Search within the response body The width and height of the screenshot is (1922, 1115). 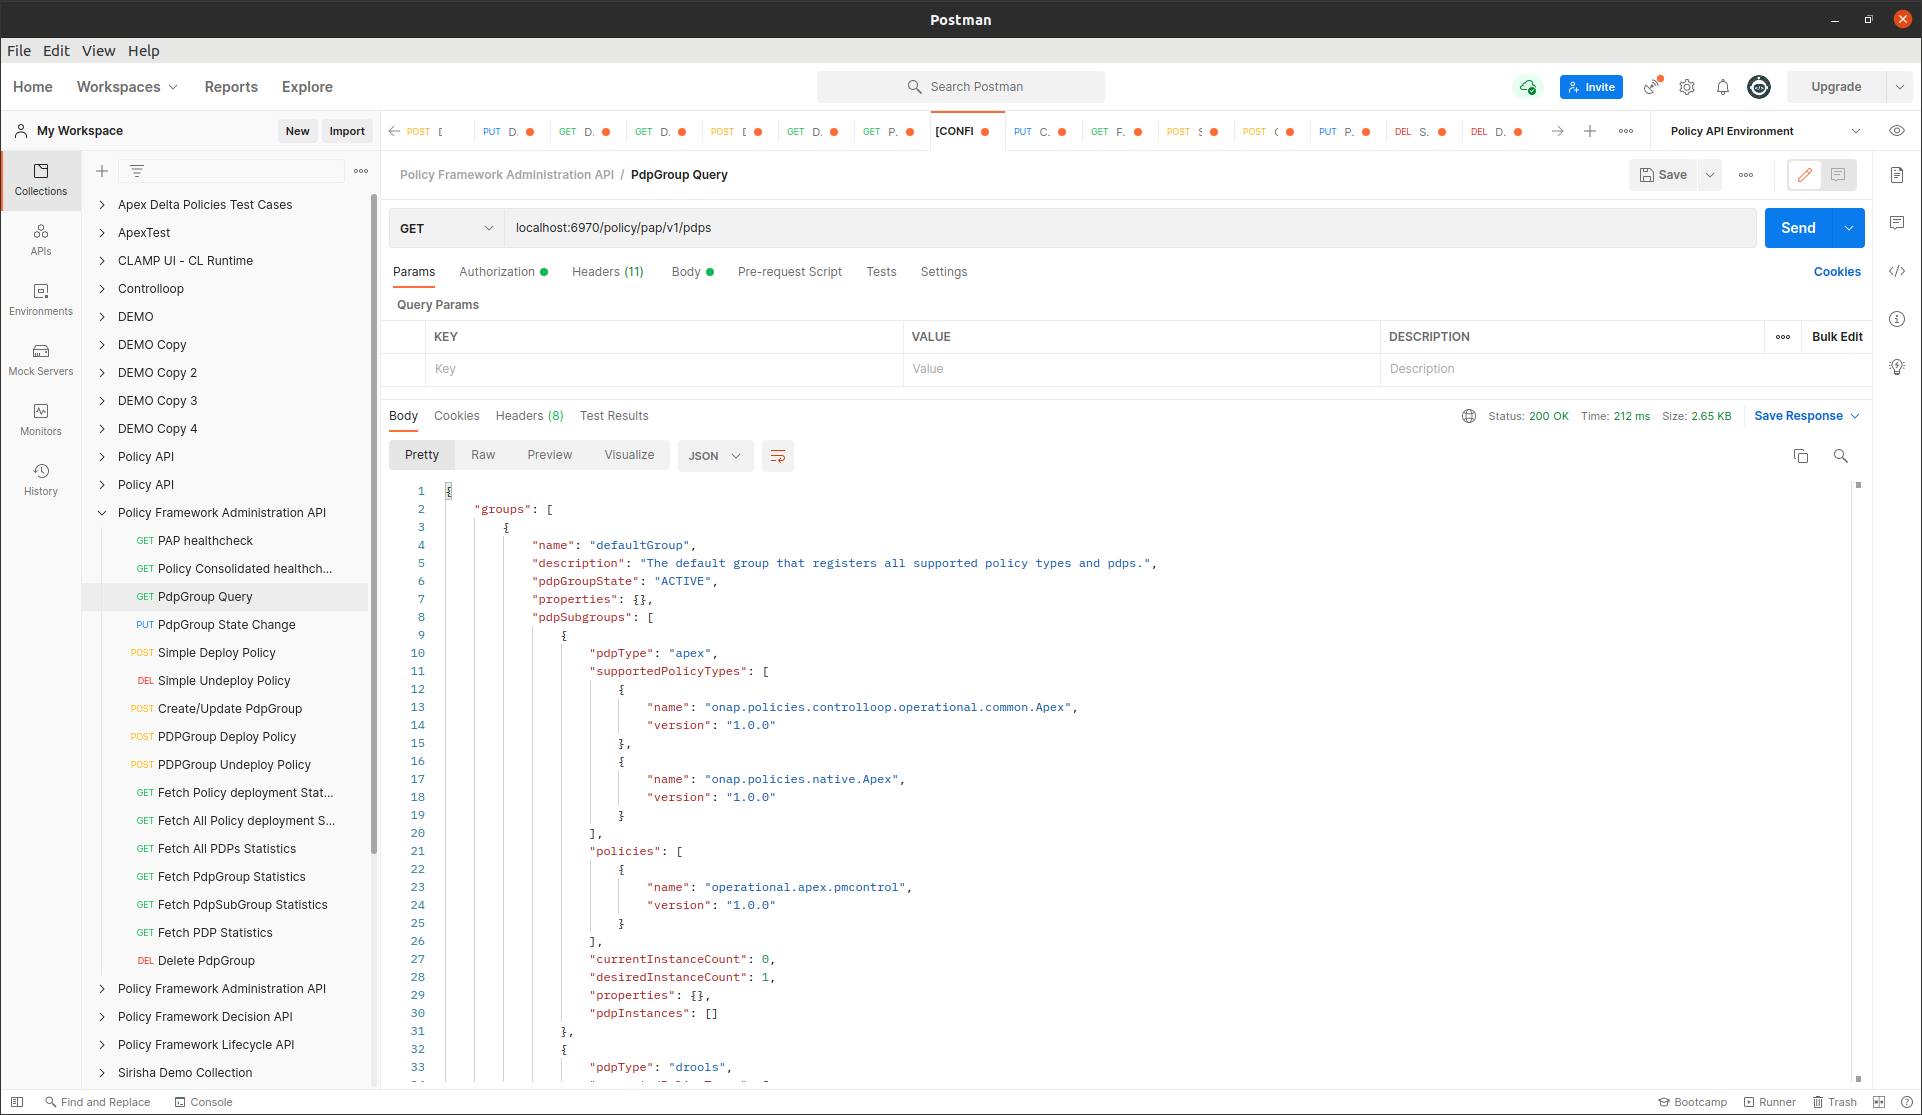pos(1841,456)
